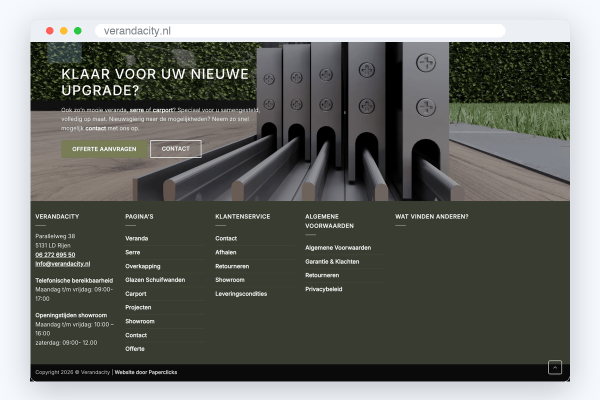Open Privacybeleid link
600x400 pixels.
324,289
